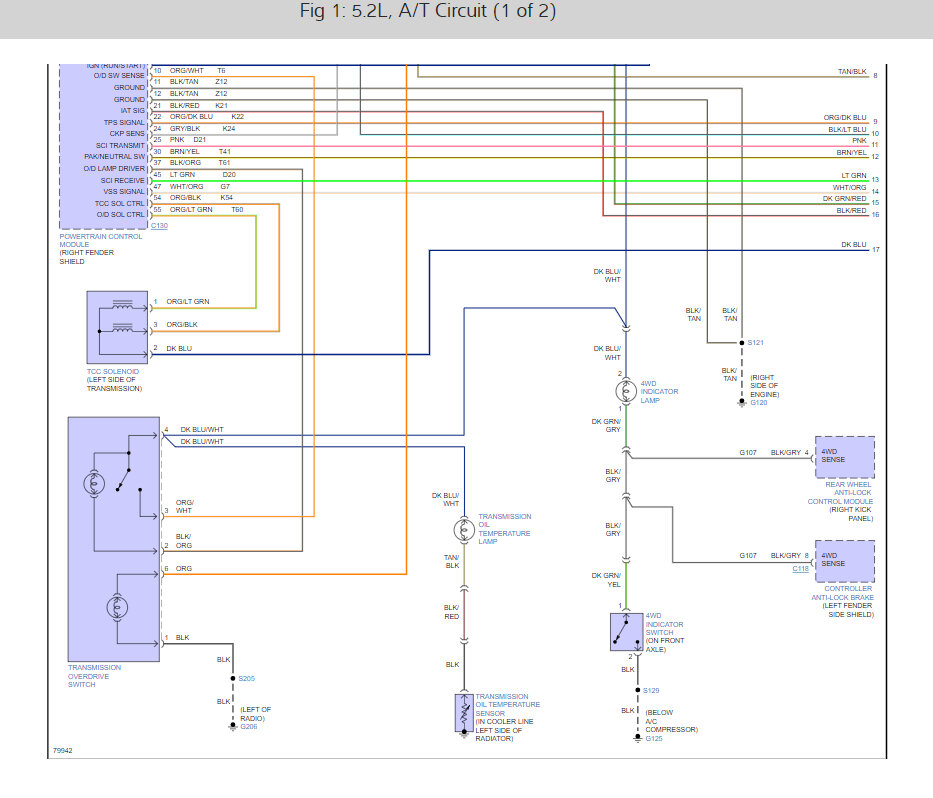
Task: Click the Powertrain Control Module label
Action: coord(101,240)
